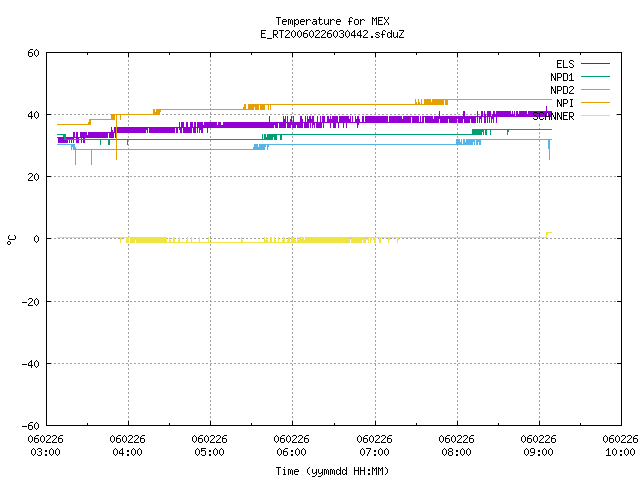The width and height of the screenshot is (640, 480).
Task: Click the y-axis label -60
Action: click(31, 426)
